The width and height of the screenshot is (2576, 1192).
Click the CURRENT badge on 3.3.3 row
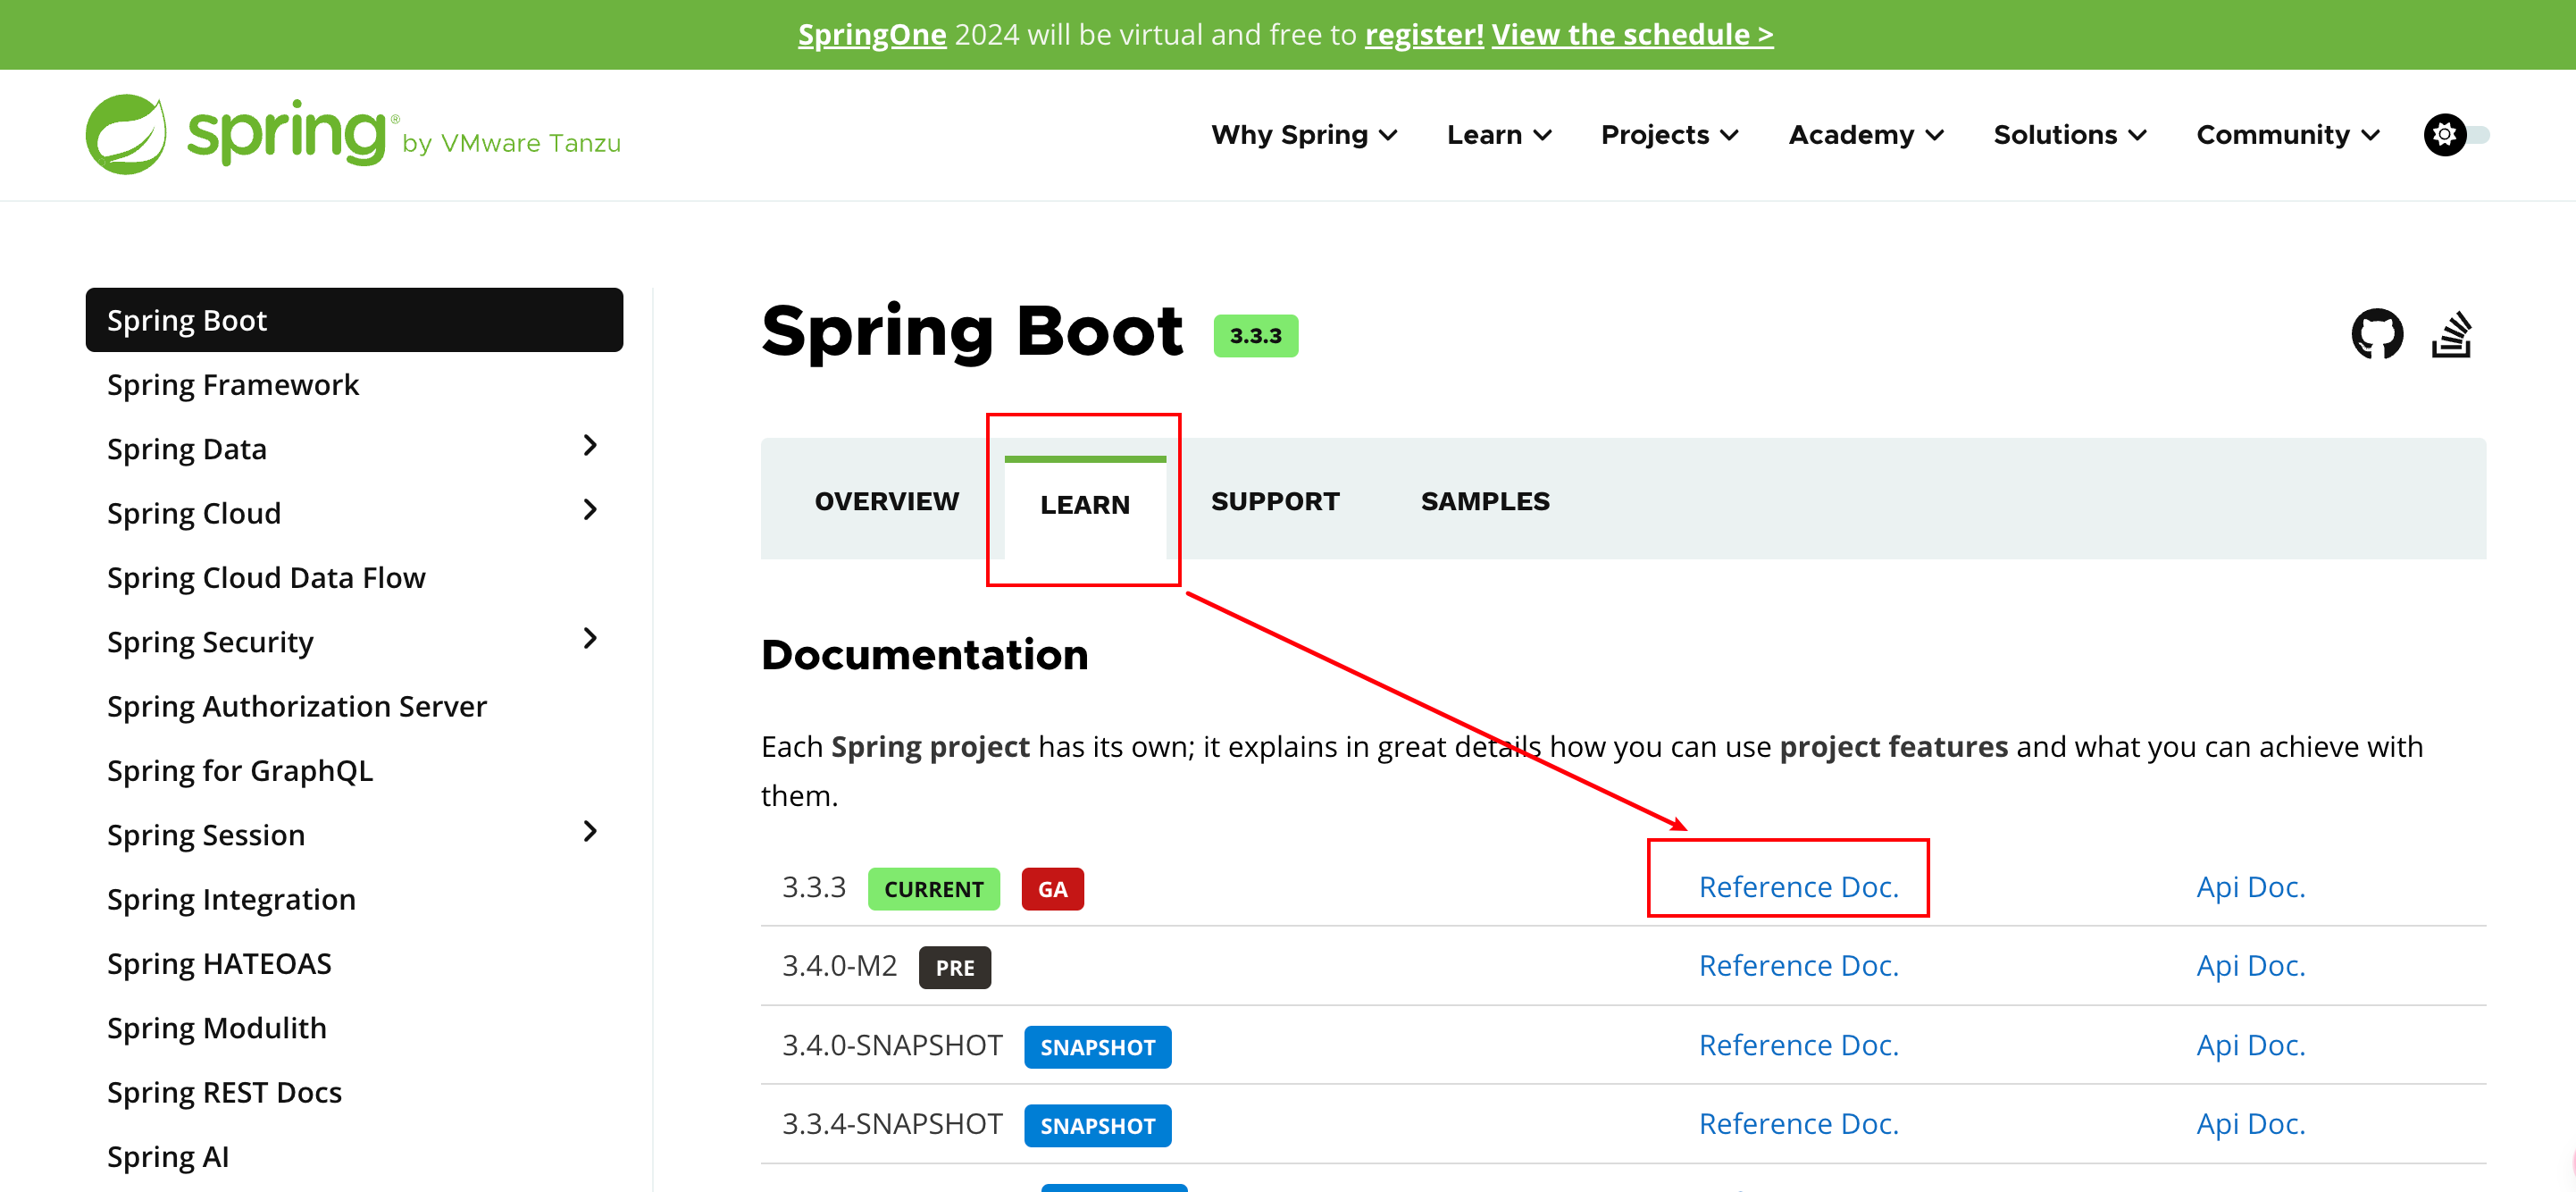coord(933,889)
